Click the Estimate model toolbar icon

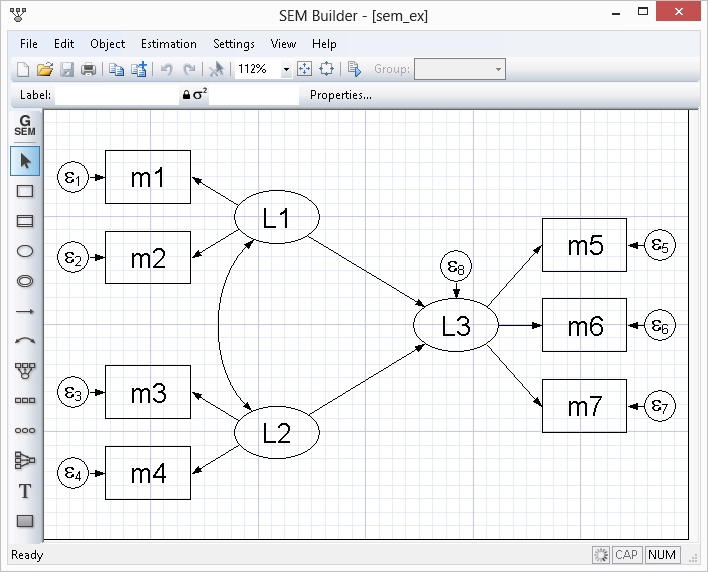(x=354, y=69)
